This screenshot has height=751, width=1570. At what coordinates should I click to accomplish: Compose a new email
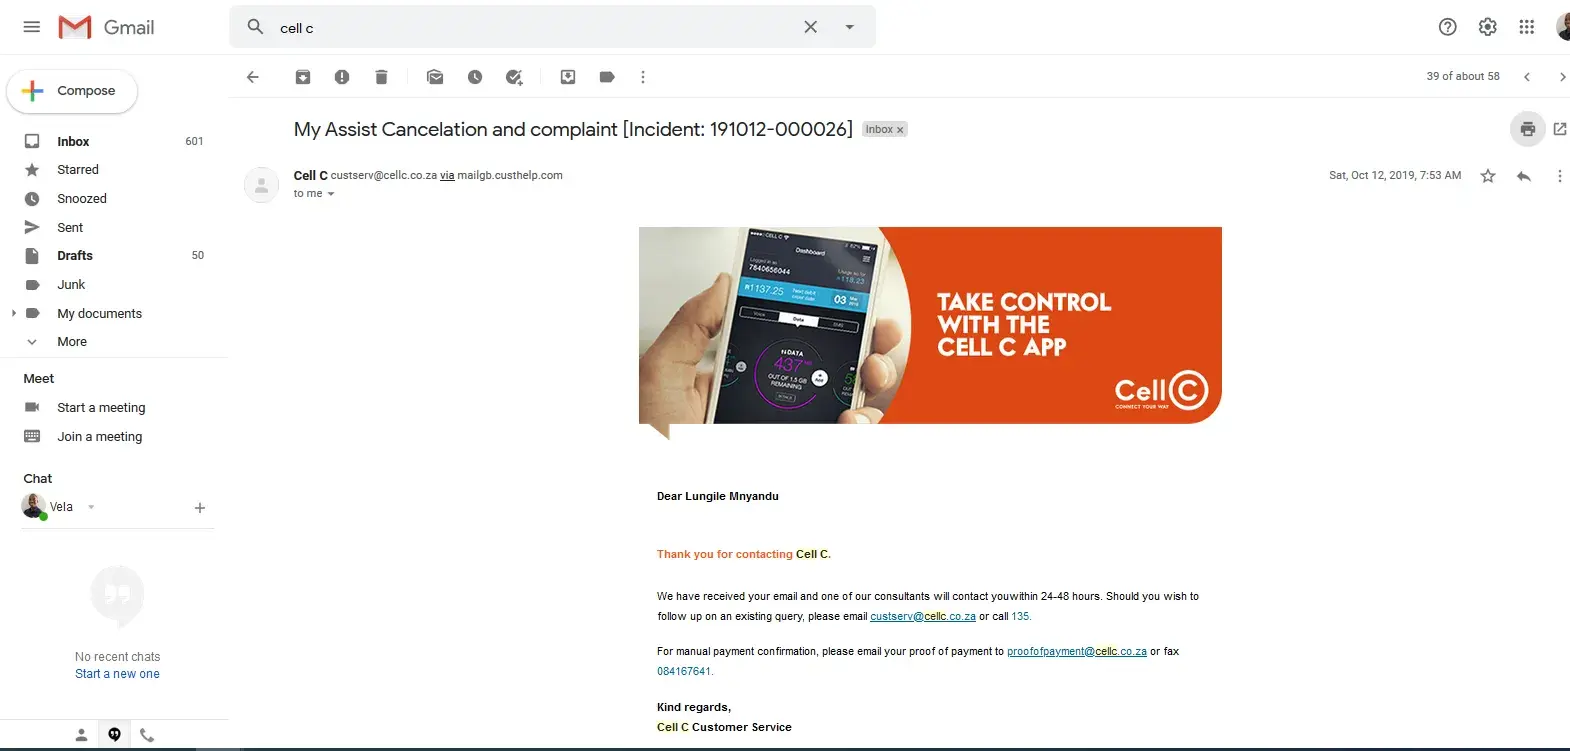pyautogui.click(x=72, y=91)
